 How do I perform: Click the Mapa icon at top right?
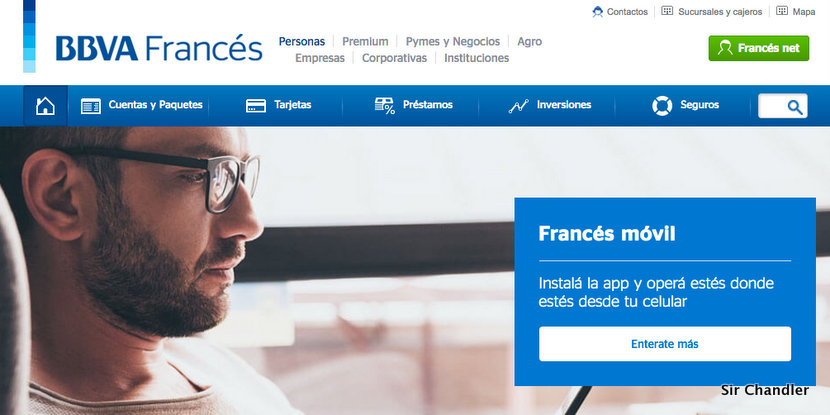[x=782, y=11]
